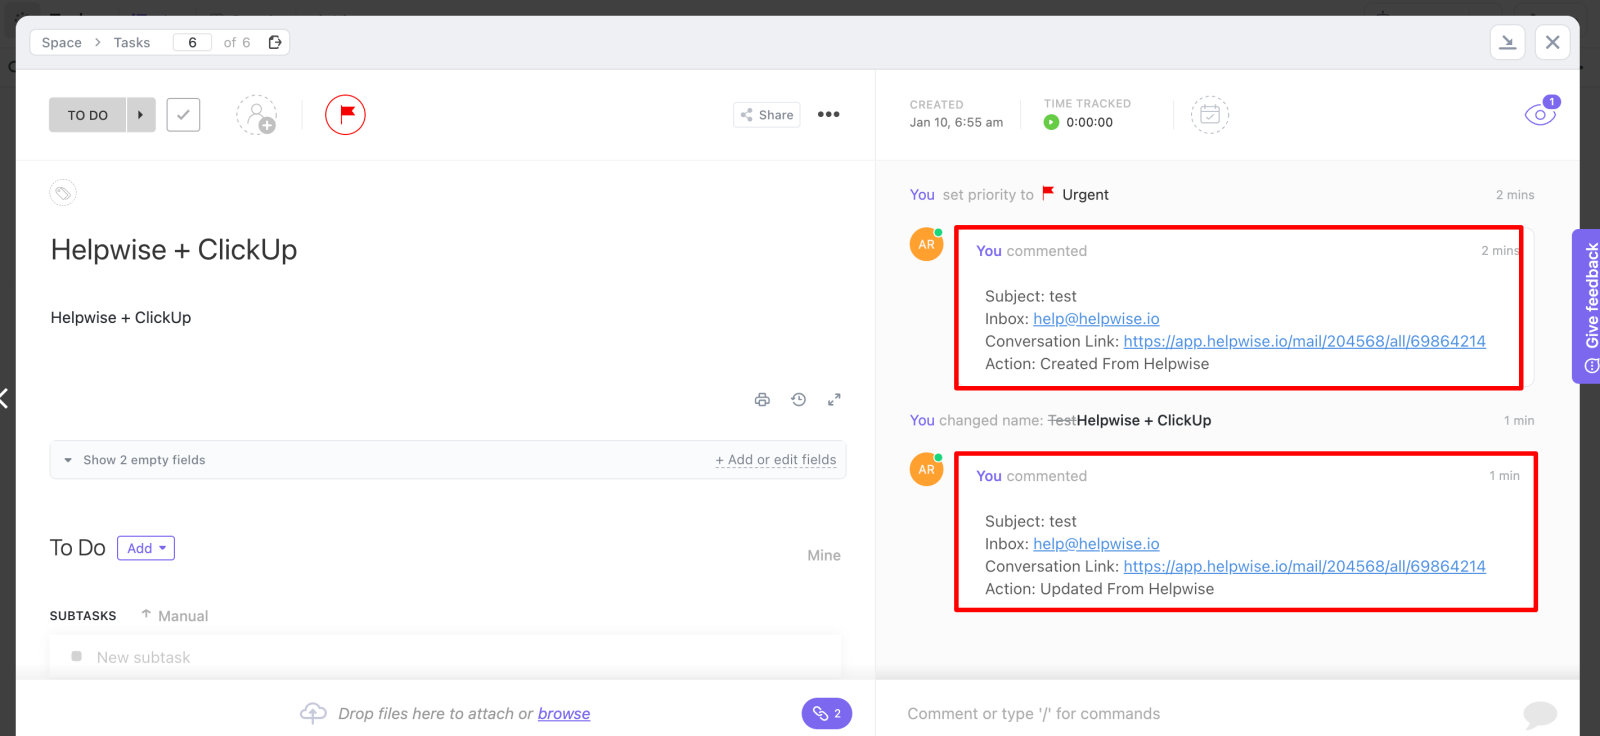Open the three-dot task options menu
The width and height of the screenshot is (1600, 736).
tap(828, 115)
